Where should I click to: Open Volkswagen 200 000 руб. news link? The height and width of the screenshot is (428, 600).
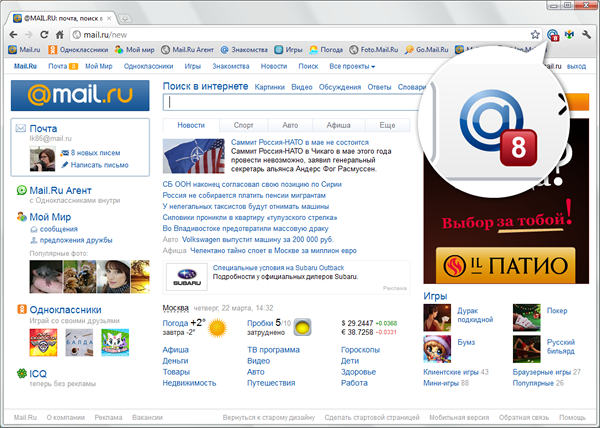pos(258,239)
